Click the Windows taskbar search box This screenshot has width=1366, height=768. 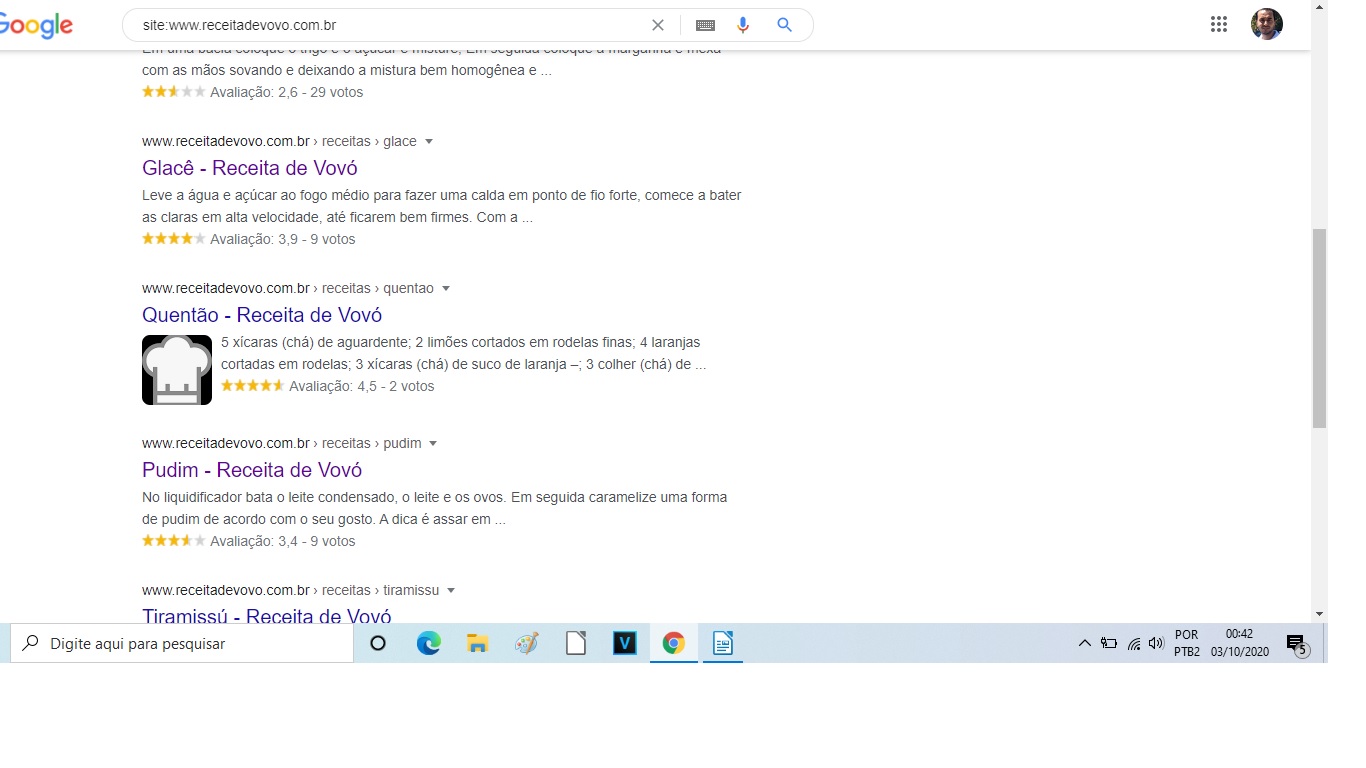(182, 644)
